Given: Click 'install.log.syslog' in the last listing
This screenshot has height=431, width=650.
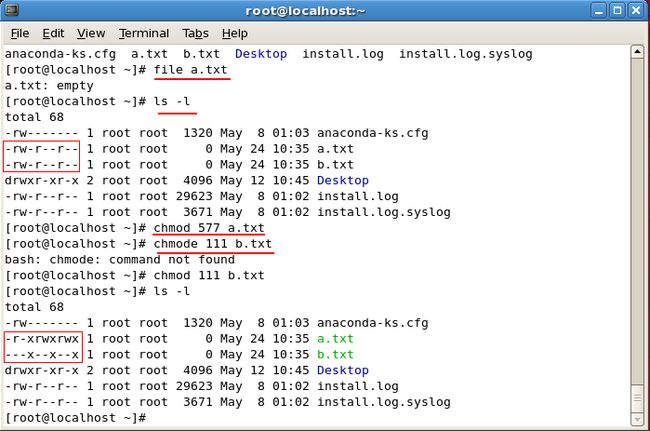Looking at the screenshot, I should tap(383, 402).
